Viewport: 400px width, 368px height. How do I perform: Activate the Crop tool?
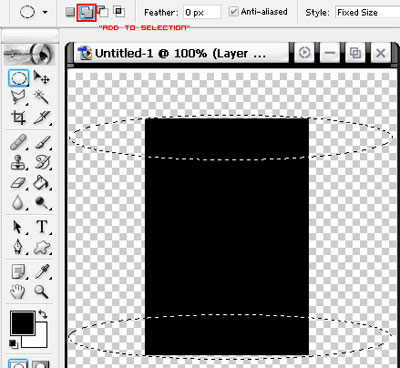(18, 118)
